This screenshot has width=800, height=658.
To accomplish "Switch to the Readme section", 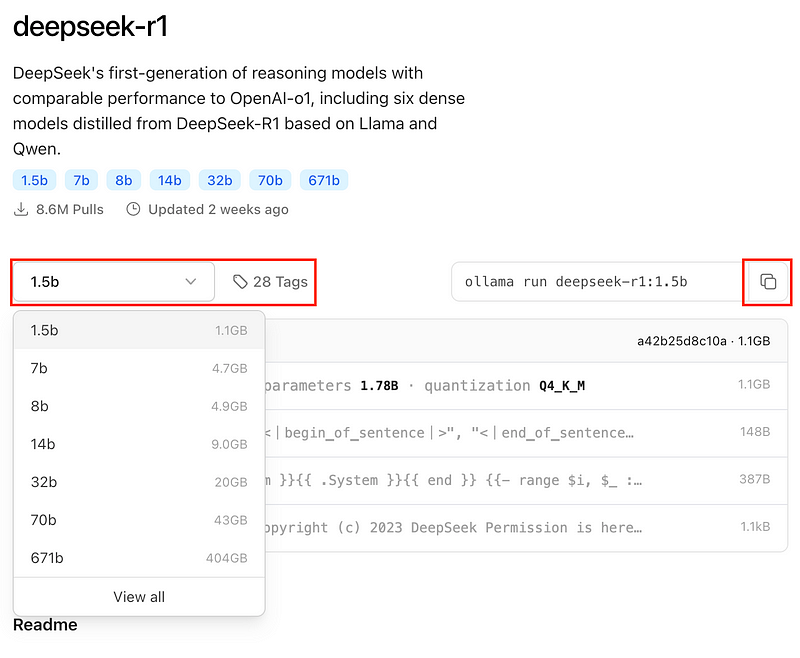I will click(x=44, y=624).
